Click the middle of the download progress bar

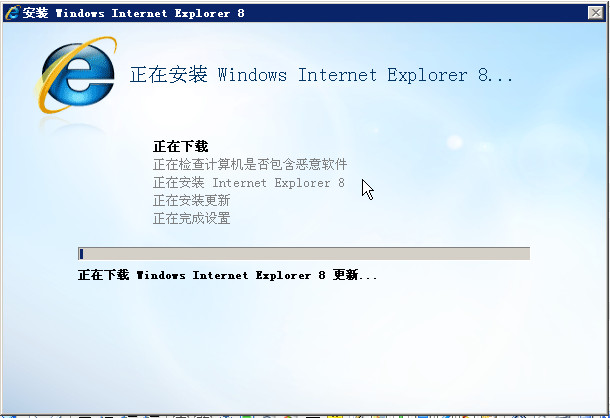[x=304, y=253]
